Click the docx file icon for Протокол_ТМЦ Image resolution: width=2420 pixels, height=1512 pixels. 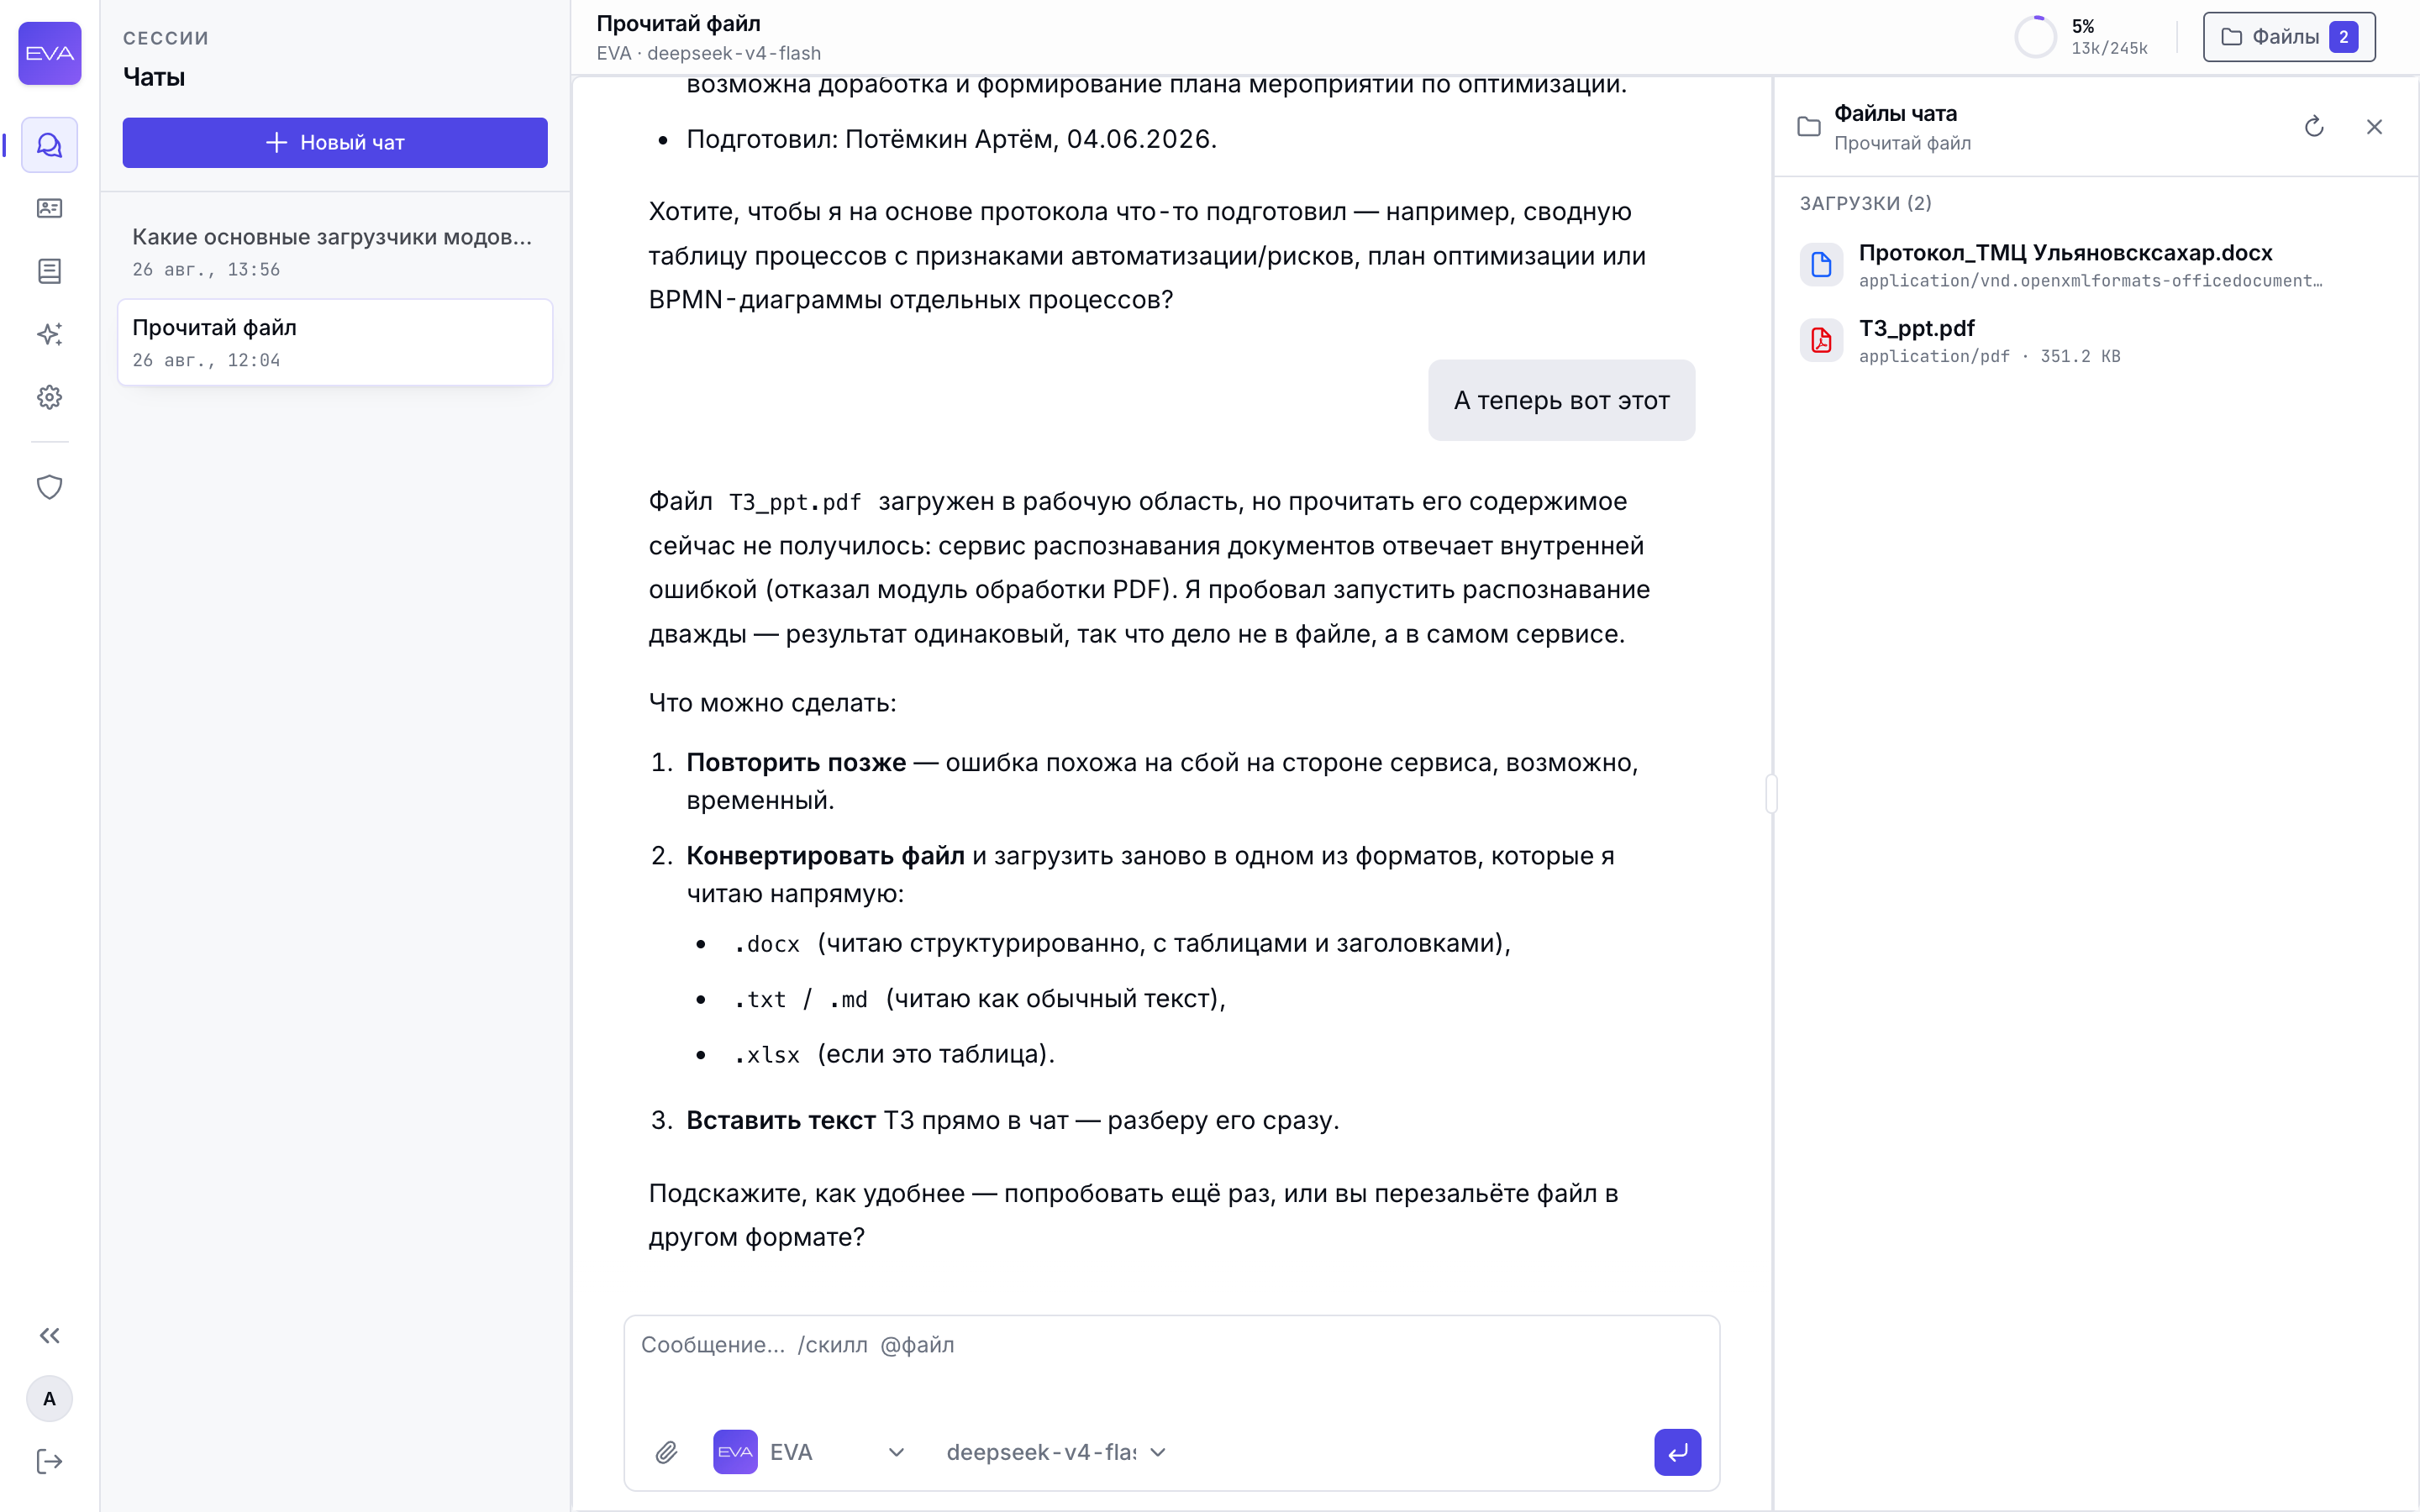pos(1821,265)
